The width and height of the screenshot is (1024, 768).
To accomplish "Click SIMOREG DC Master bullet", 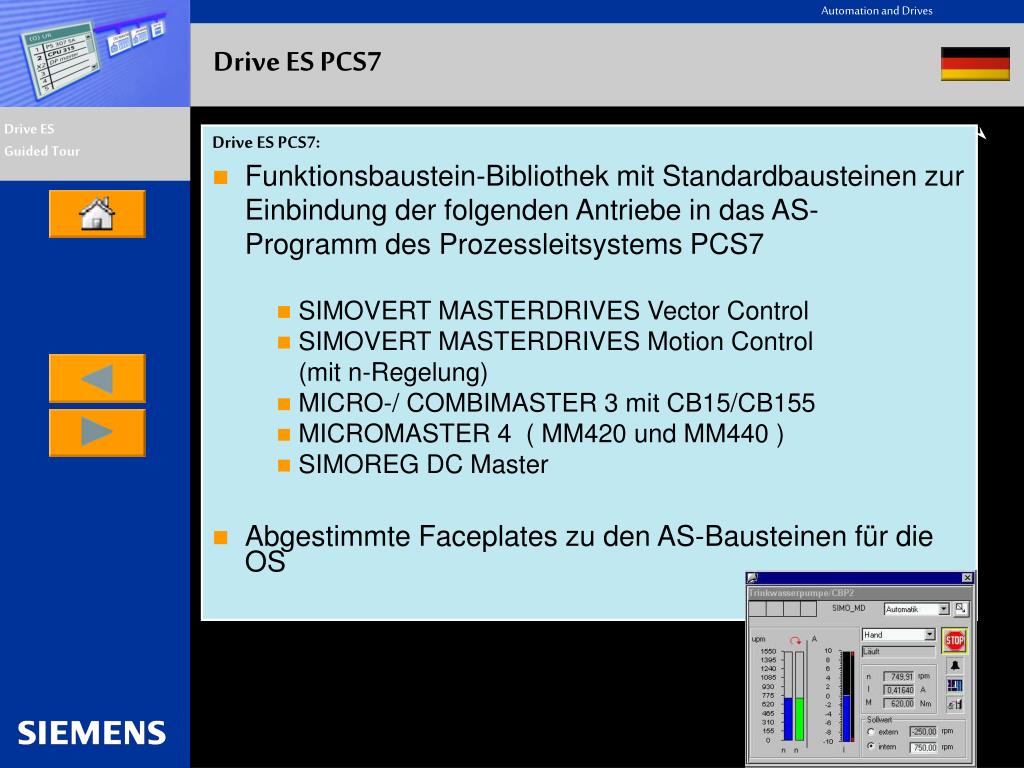I will 423,464.
